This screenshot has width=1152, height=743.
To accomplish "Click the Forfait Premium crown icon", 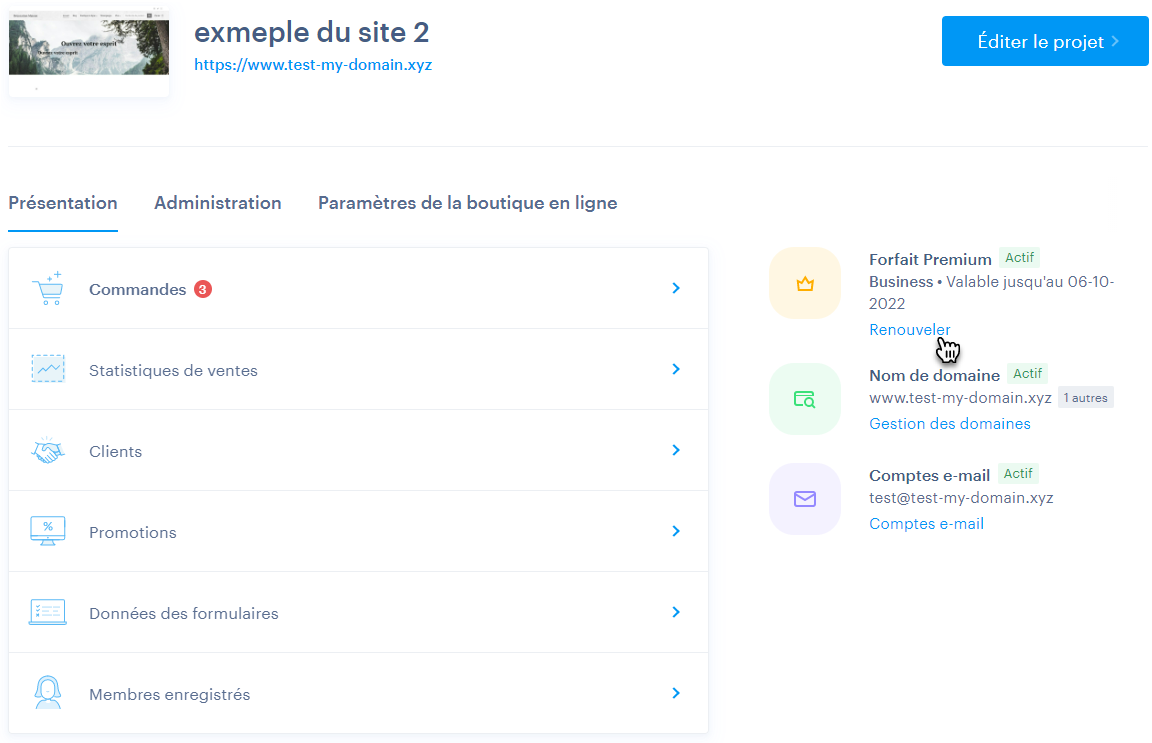I will click(805, 284).
